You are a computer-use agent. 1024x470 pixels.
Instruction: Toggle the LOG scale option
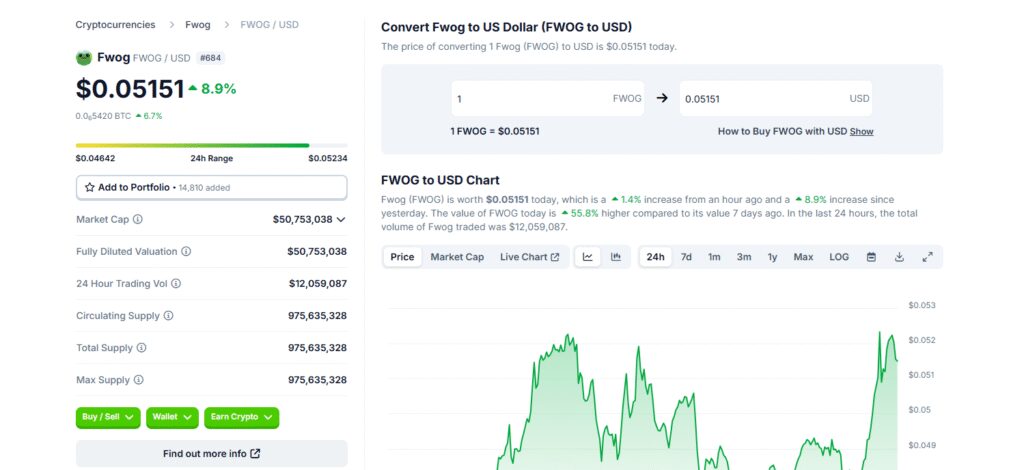(x=839, y=257)
